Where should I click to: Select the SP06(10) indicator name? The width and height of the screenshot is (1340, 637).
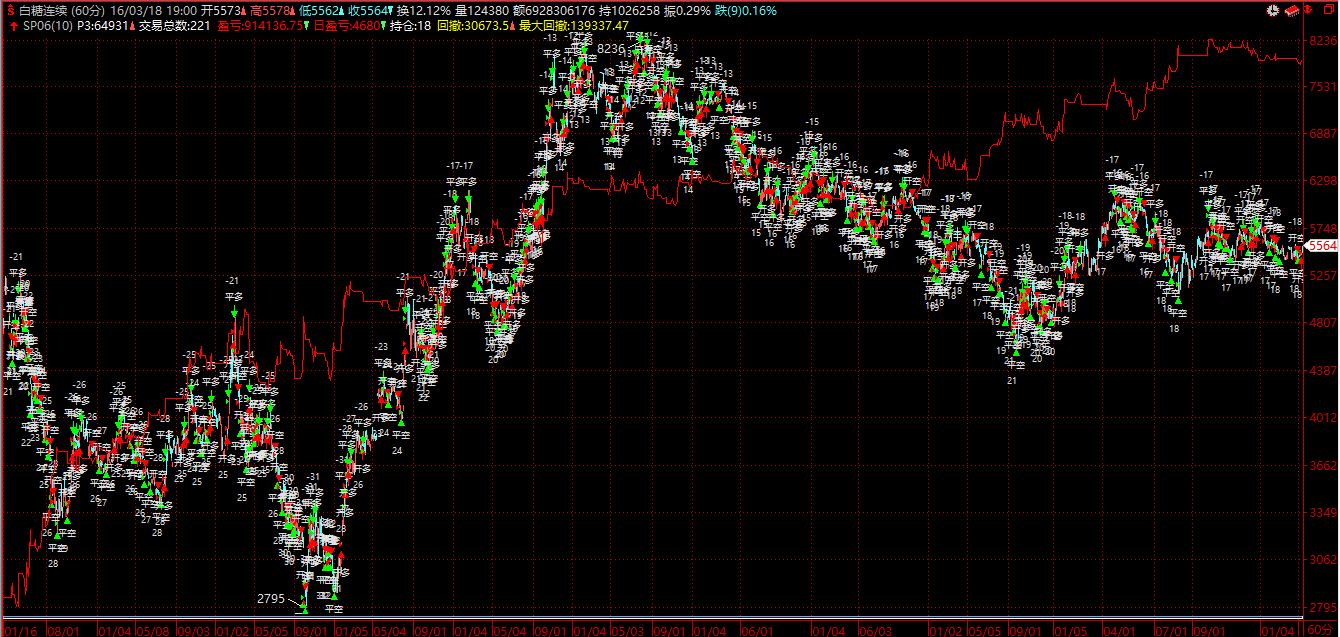point(48,25)
